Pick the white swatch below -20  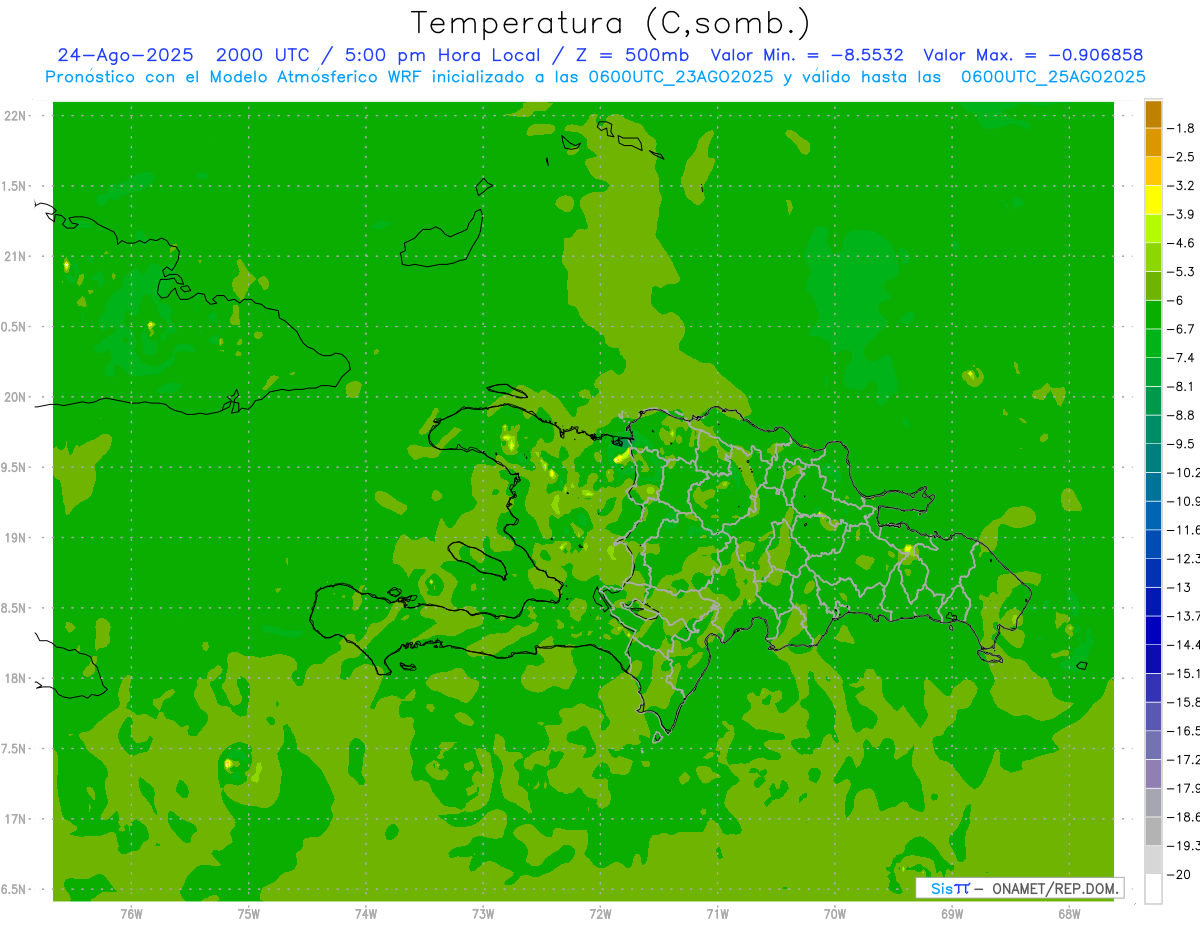point(1154,889)
